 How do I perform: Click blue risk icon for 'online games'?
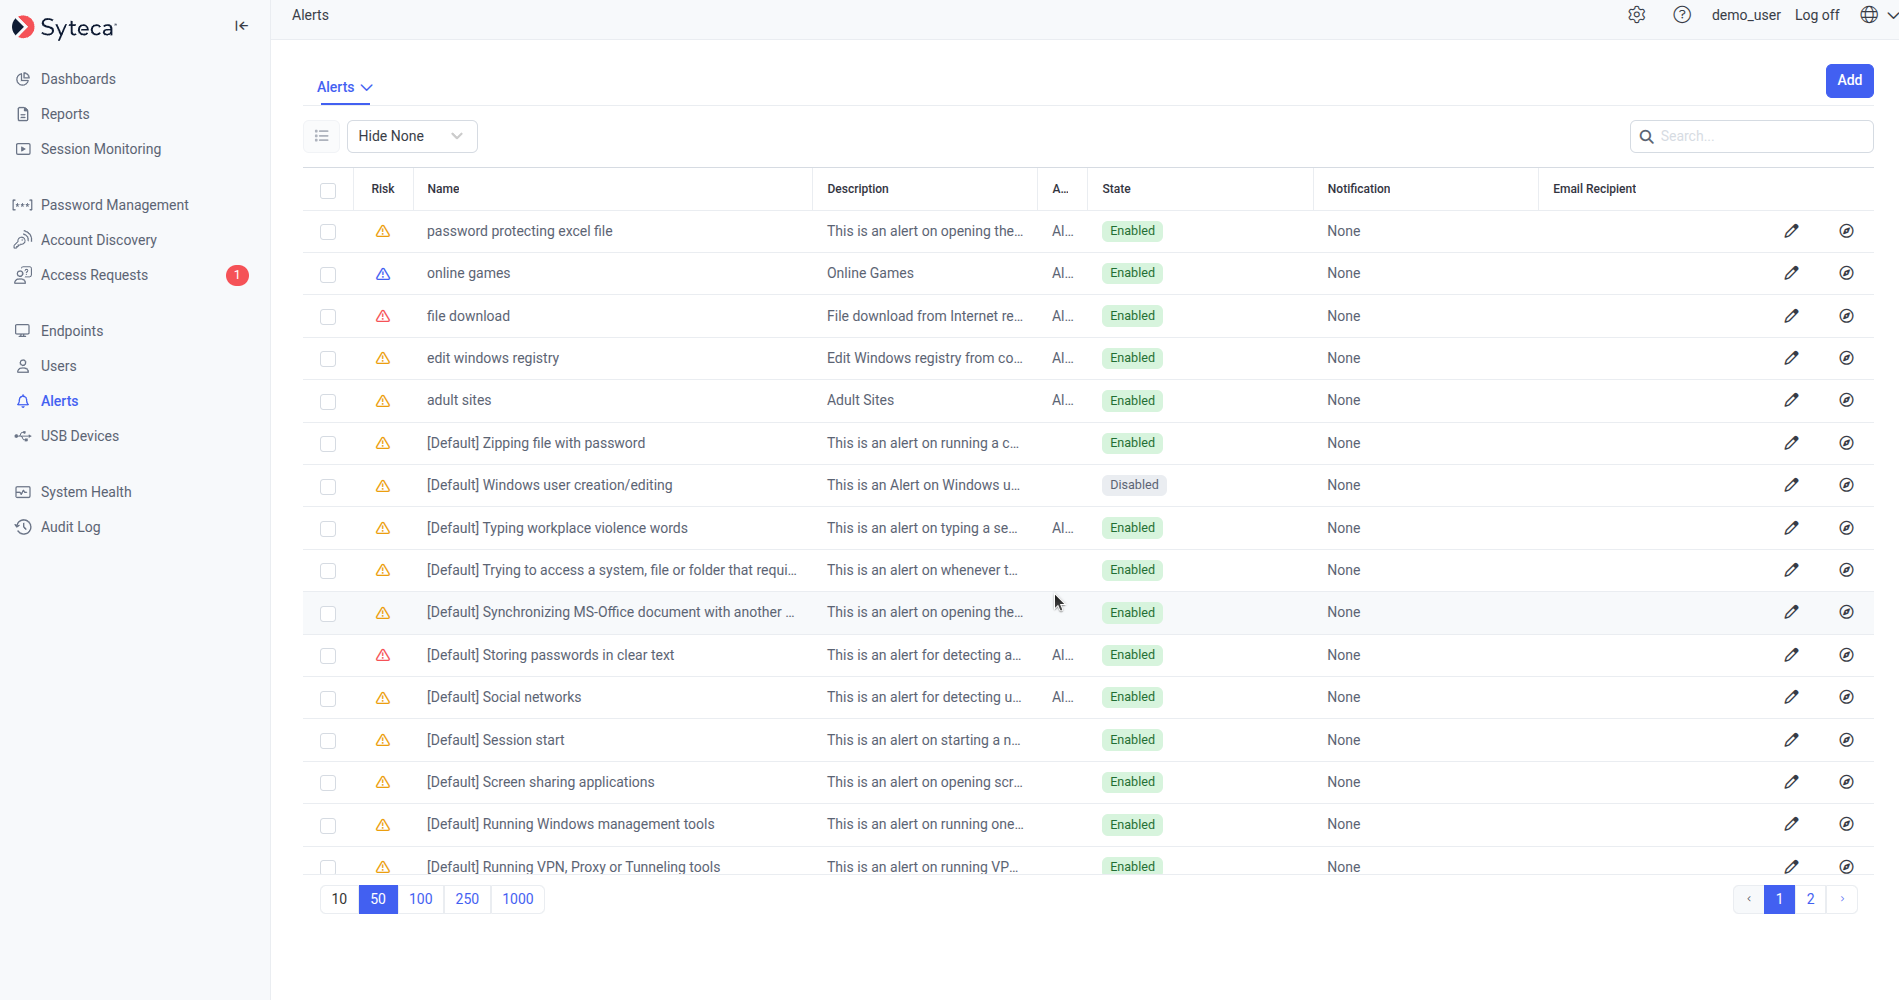[383, 274]
